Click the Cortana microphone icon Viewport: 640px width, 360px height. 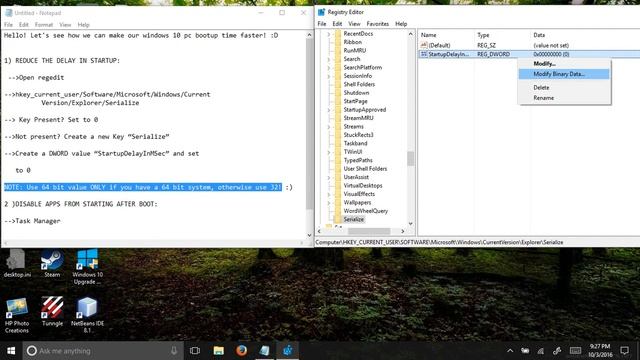[174, 351]
